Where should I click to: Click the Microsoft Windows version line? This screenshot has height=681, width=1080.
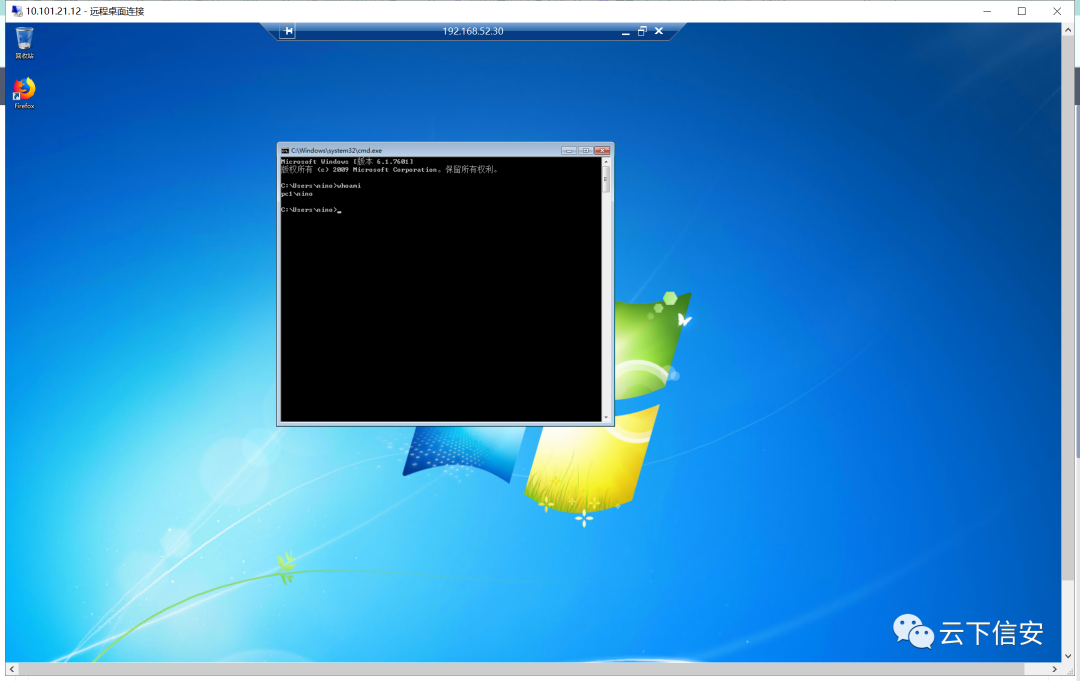pos(347,162)
